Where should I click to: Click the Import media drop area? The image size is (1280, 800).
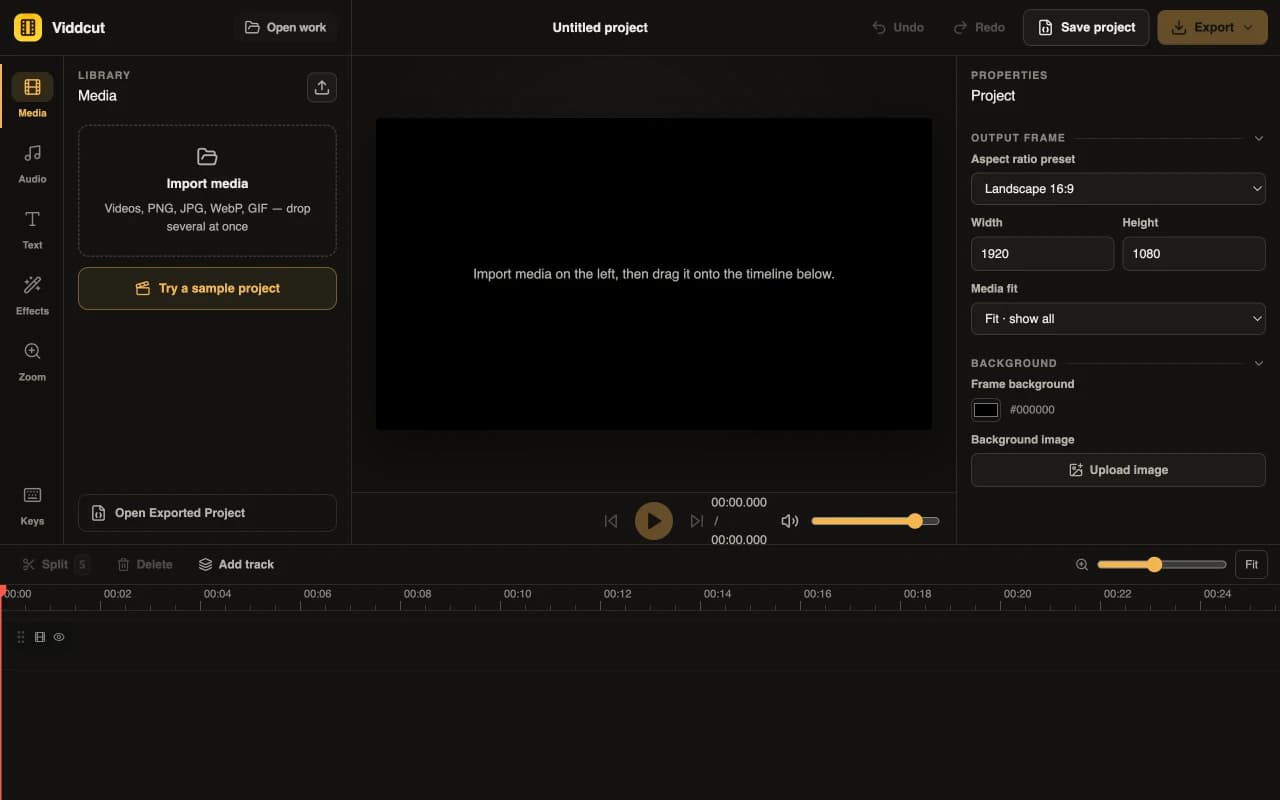(207, 190)
